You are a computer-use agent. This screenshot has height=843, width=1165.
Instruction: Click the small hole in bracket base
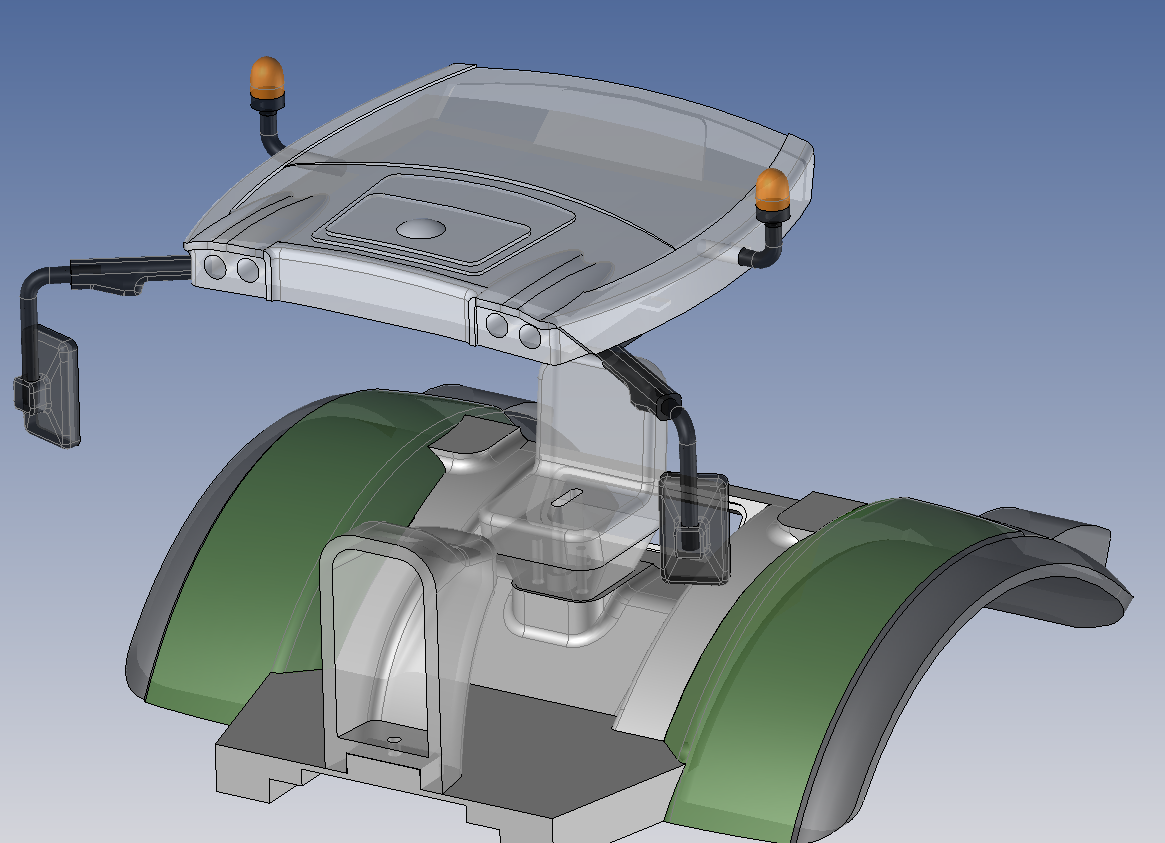coord(394,741)
